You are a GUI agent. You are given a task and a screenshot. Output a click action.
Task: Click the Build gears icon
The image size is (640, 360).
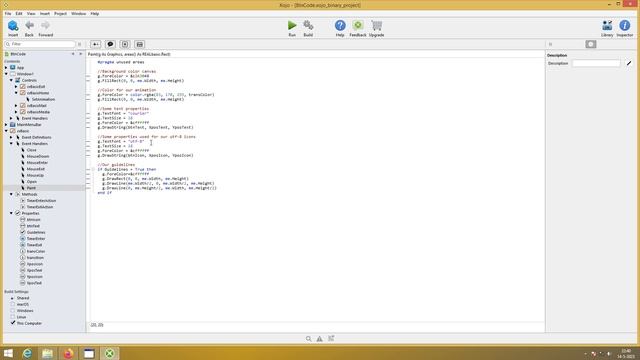pos(308,25)
